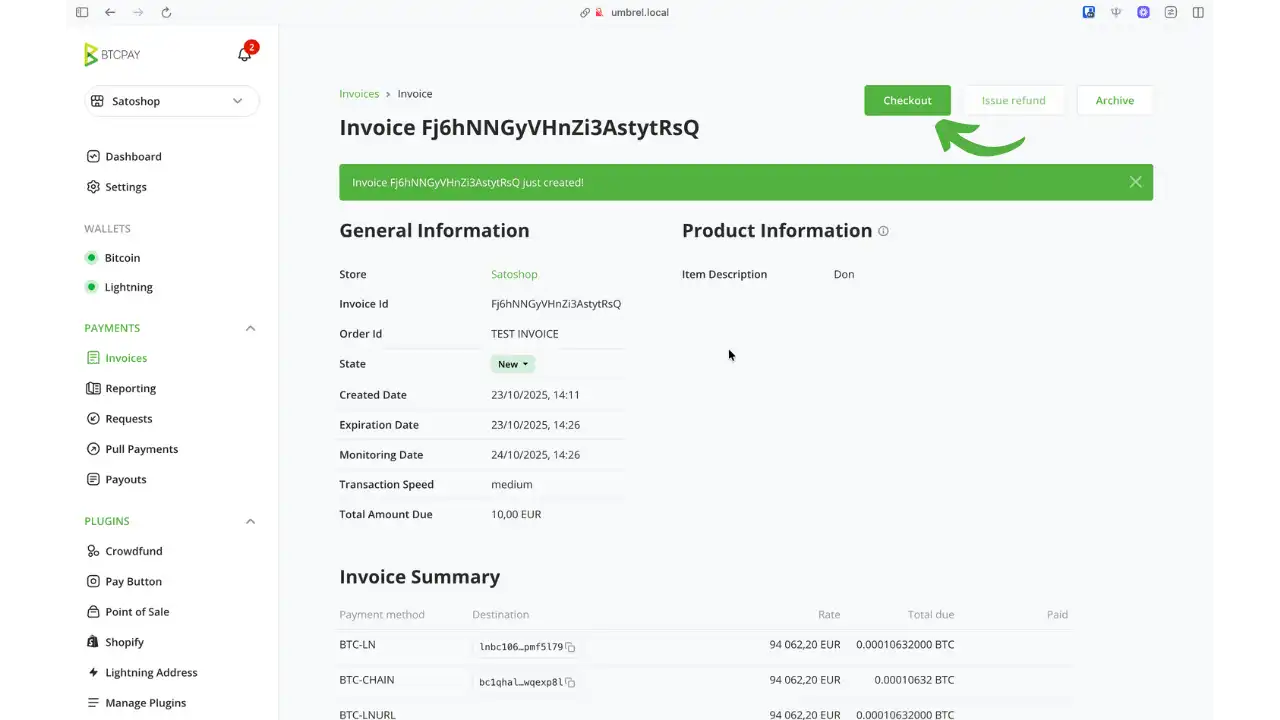
Task: Click the umbrel.local address bar
Action: (639, 12)
